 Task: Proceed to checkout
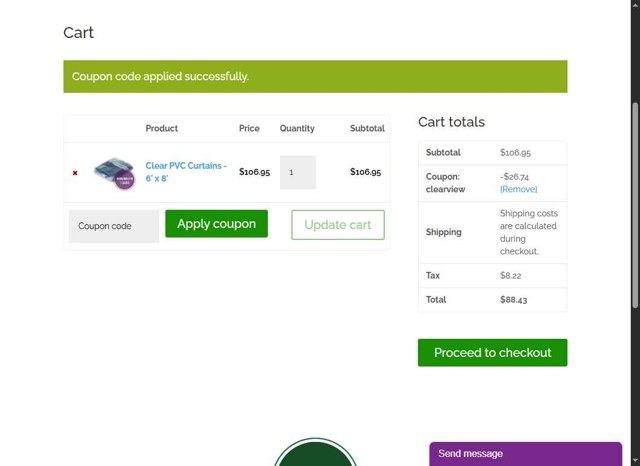coord(492,353)
